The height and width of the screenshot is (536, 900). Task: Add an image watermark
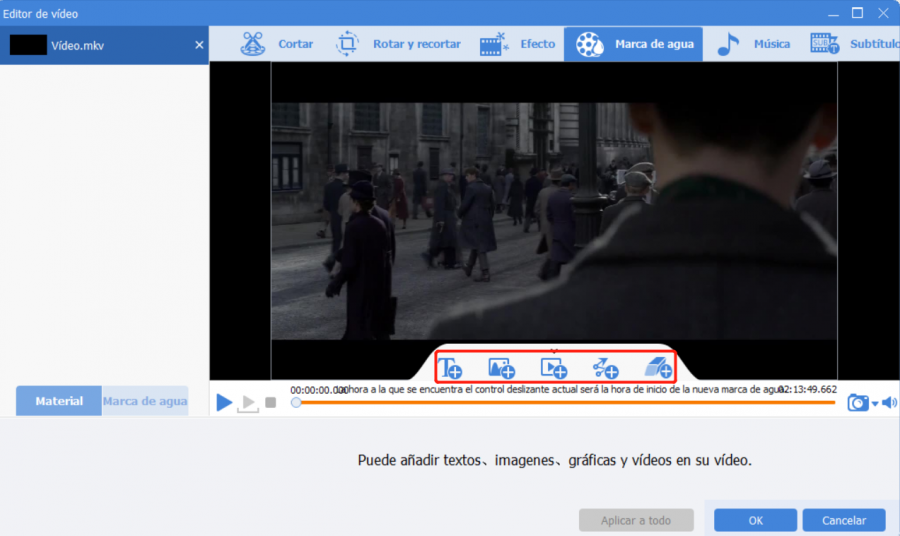coord(501,368)
